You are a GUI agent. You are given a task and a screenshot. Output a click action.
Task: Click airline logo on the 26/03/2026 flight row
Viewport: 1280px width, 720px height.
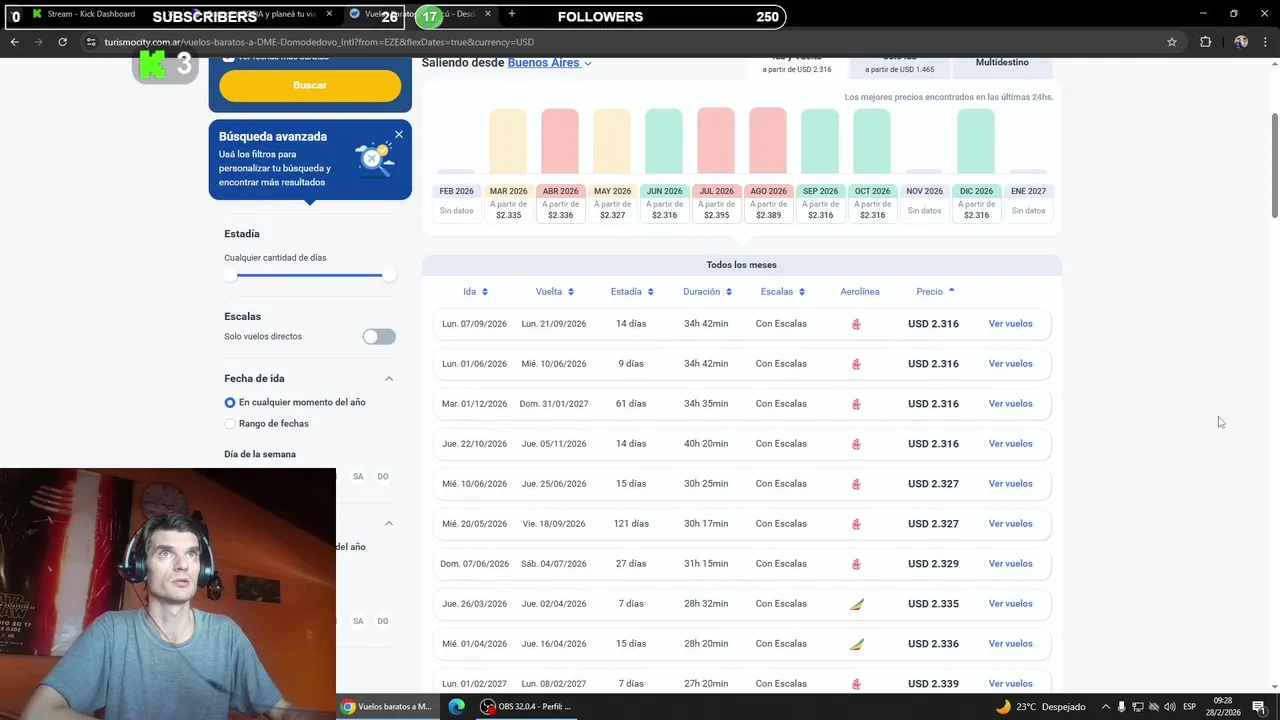click(x=856, y=604)
